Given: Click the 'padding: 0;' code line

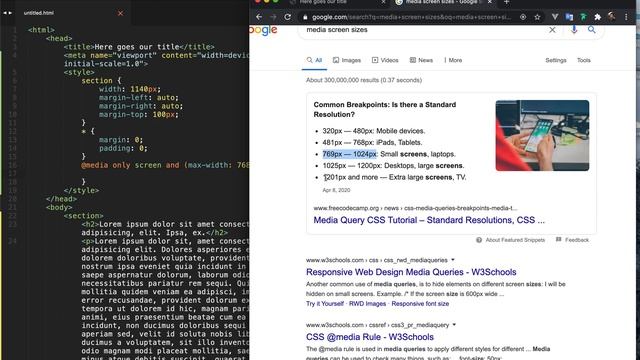Looking at the screenshot, I should click(x=123, y=148).
